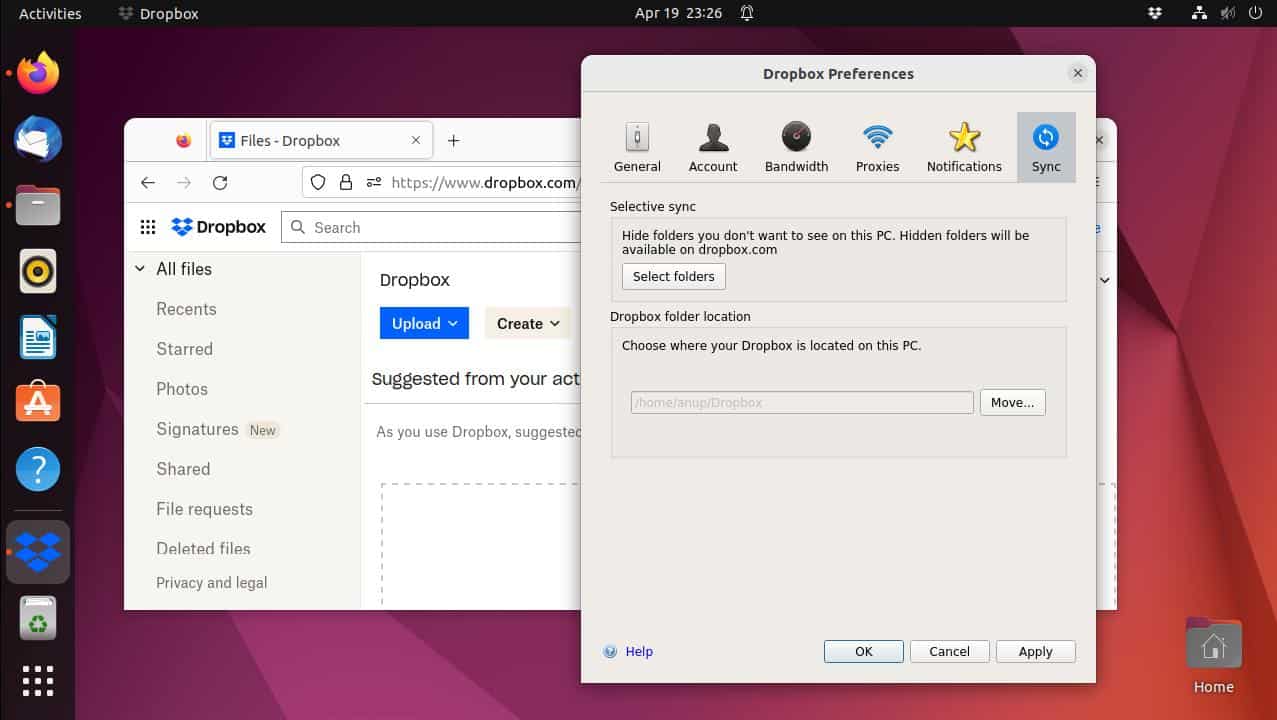Open the Help link in preferences
This screenshot has width=1277, height=720.
pos(639,651)
